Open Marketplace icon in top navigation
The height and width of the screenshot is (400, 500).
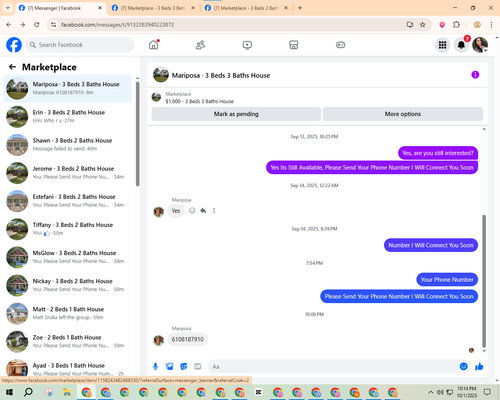point(294,45)
